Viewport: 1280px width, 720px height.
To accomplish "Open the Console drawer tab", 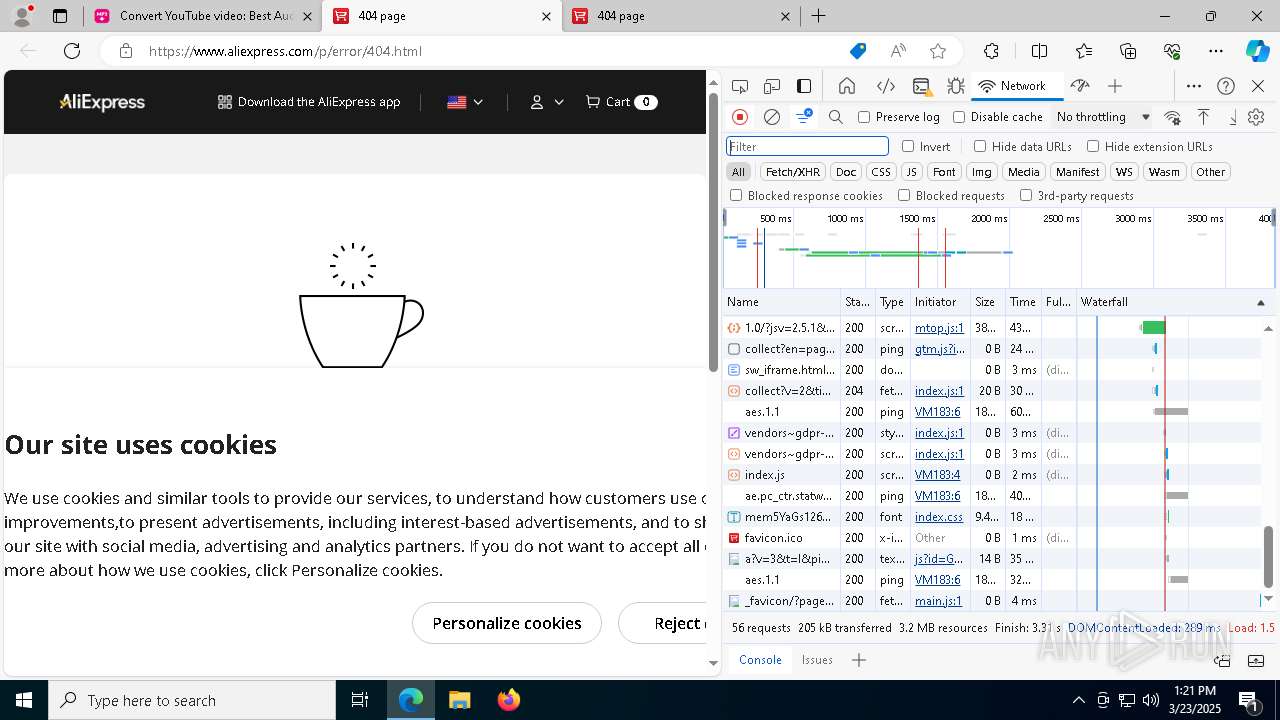I will coord(760,660).
